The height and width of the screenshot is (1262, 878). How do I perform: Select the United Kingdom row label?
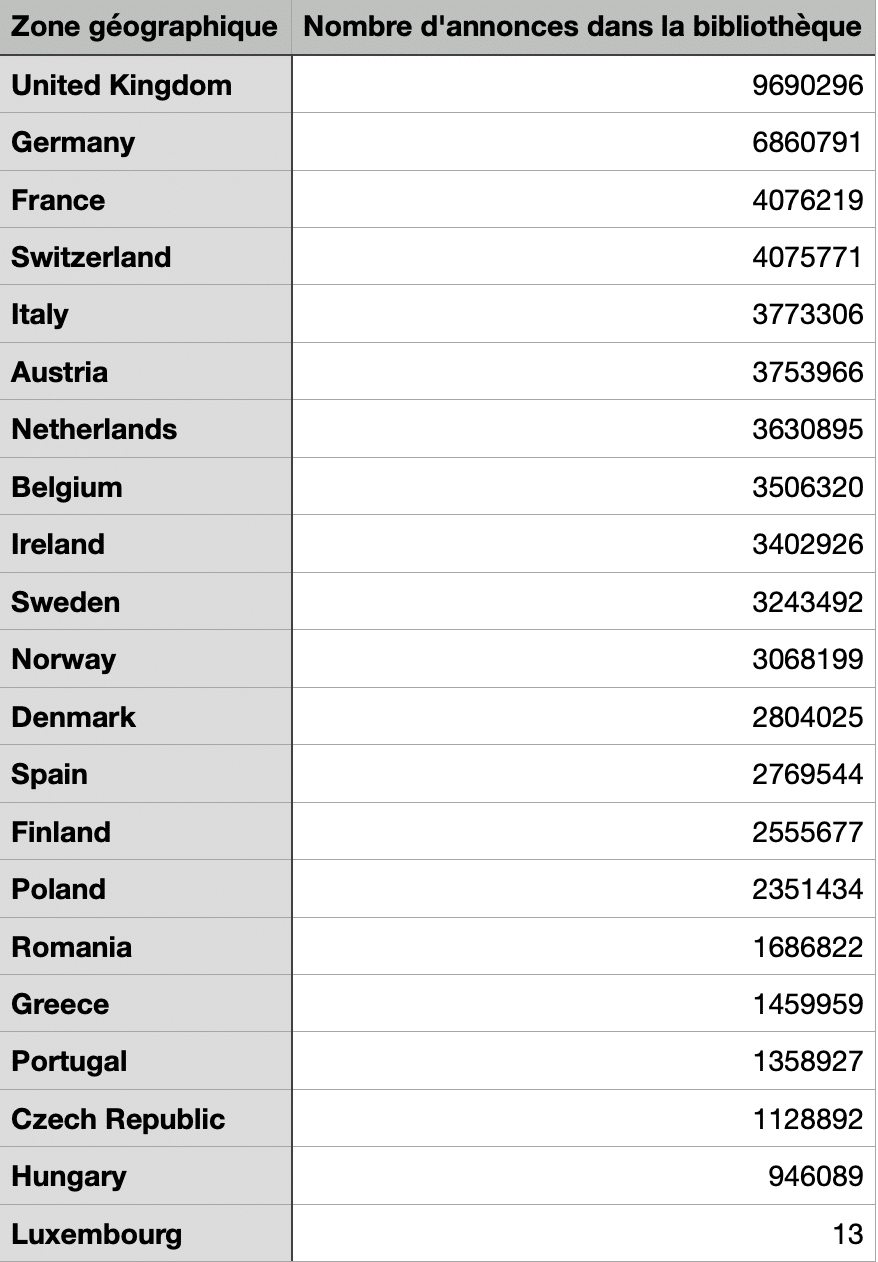pos(121,85)
